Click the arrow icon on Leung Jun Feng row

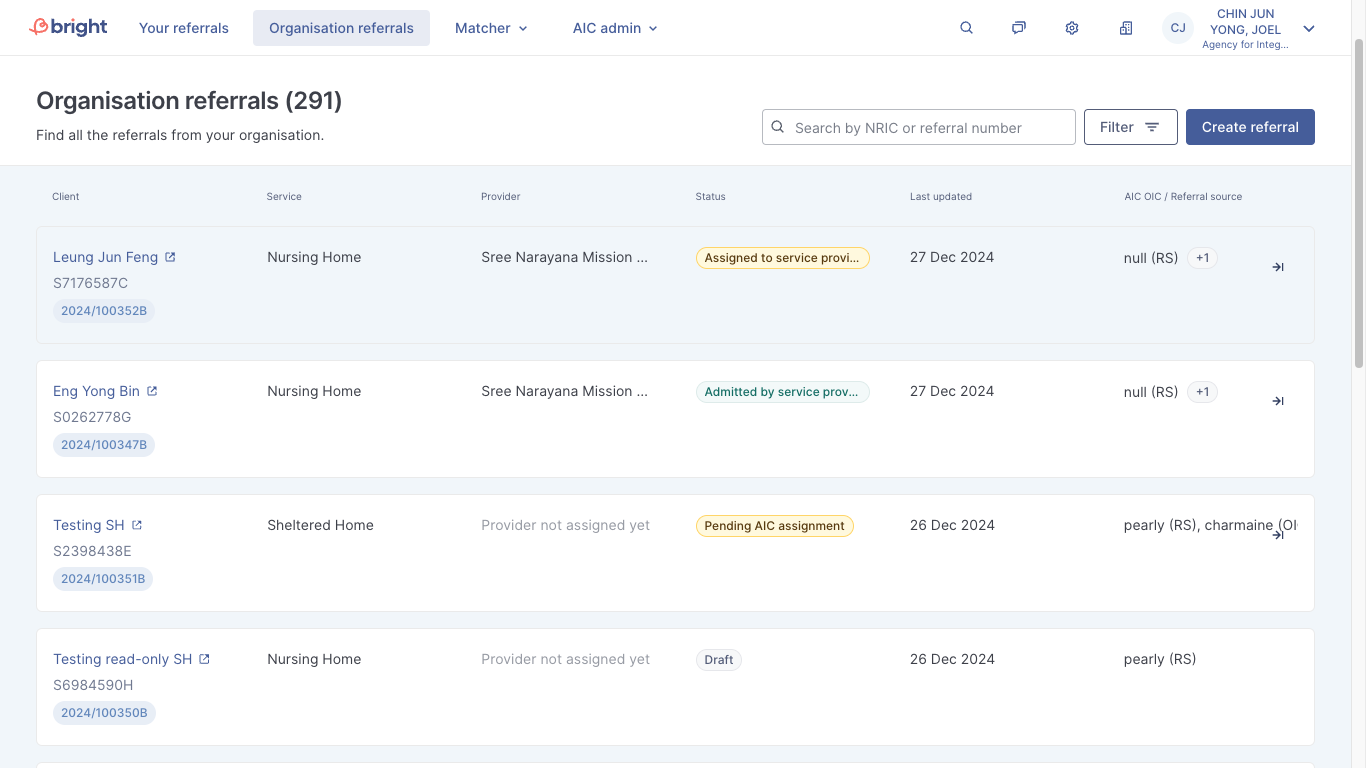(x=1278, y=267)
